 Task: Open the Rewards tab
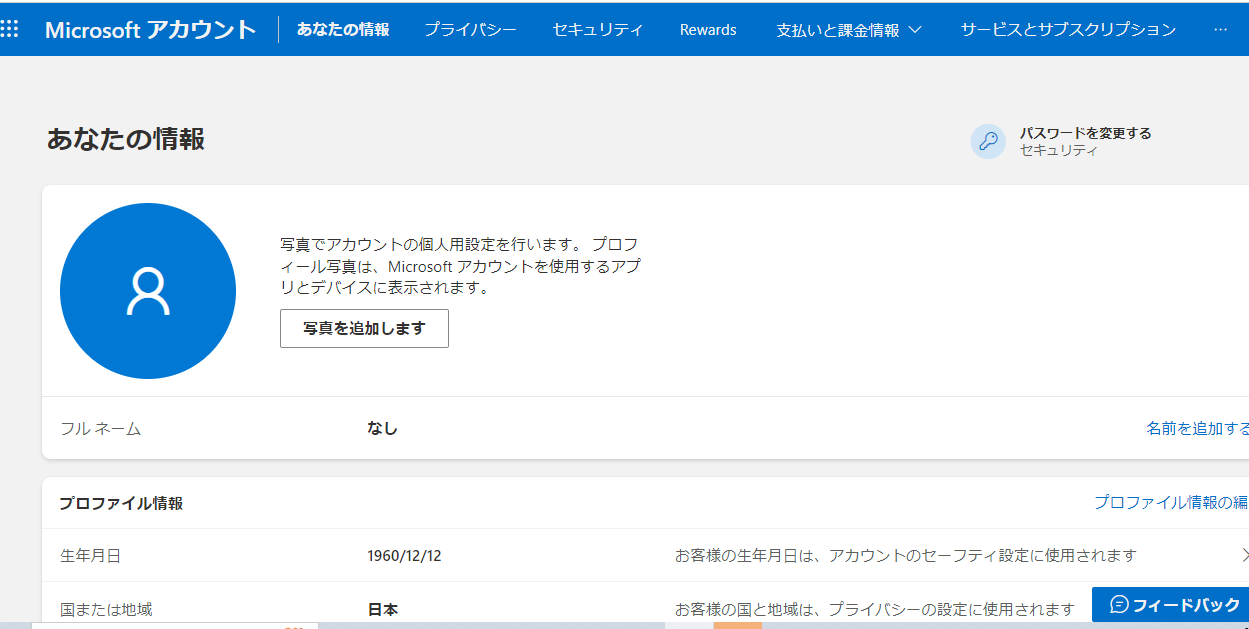click(708, 29)
